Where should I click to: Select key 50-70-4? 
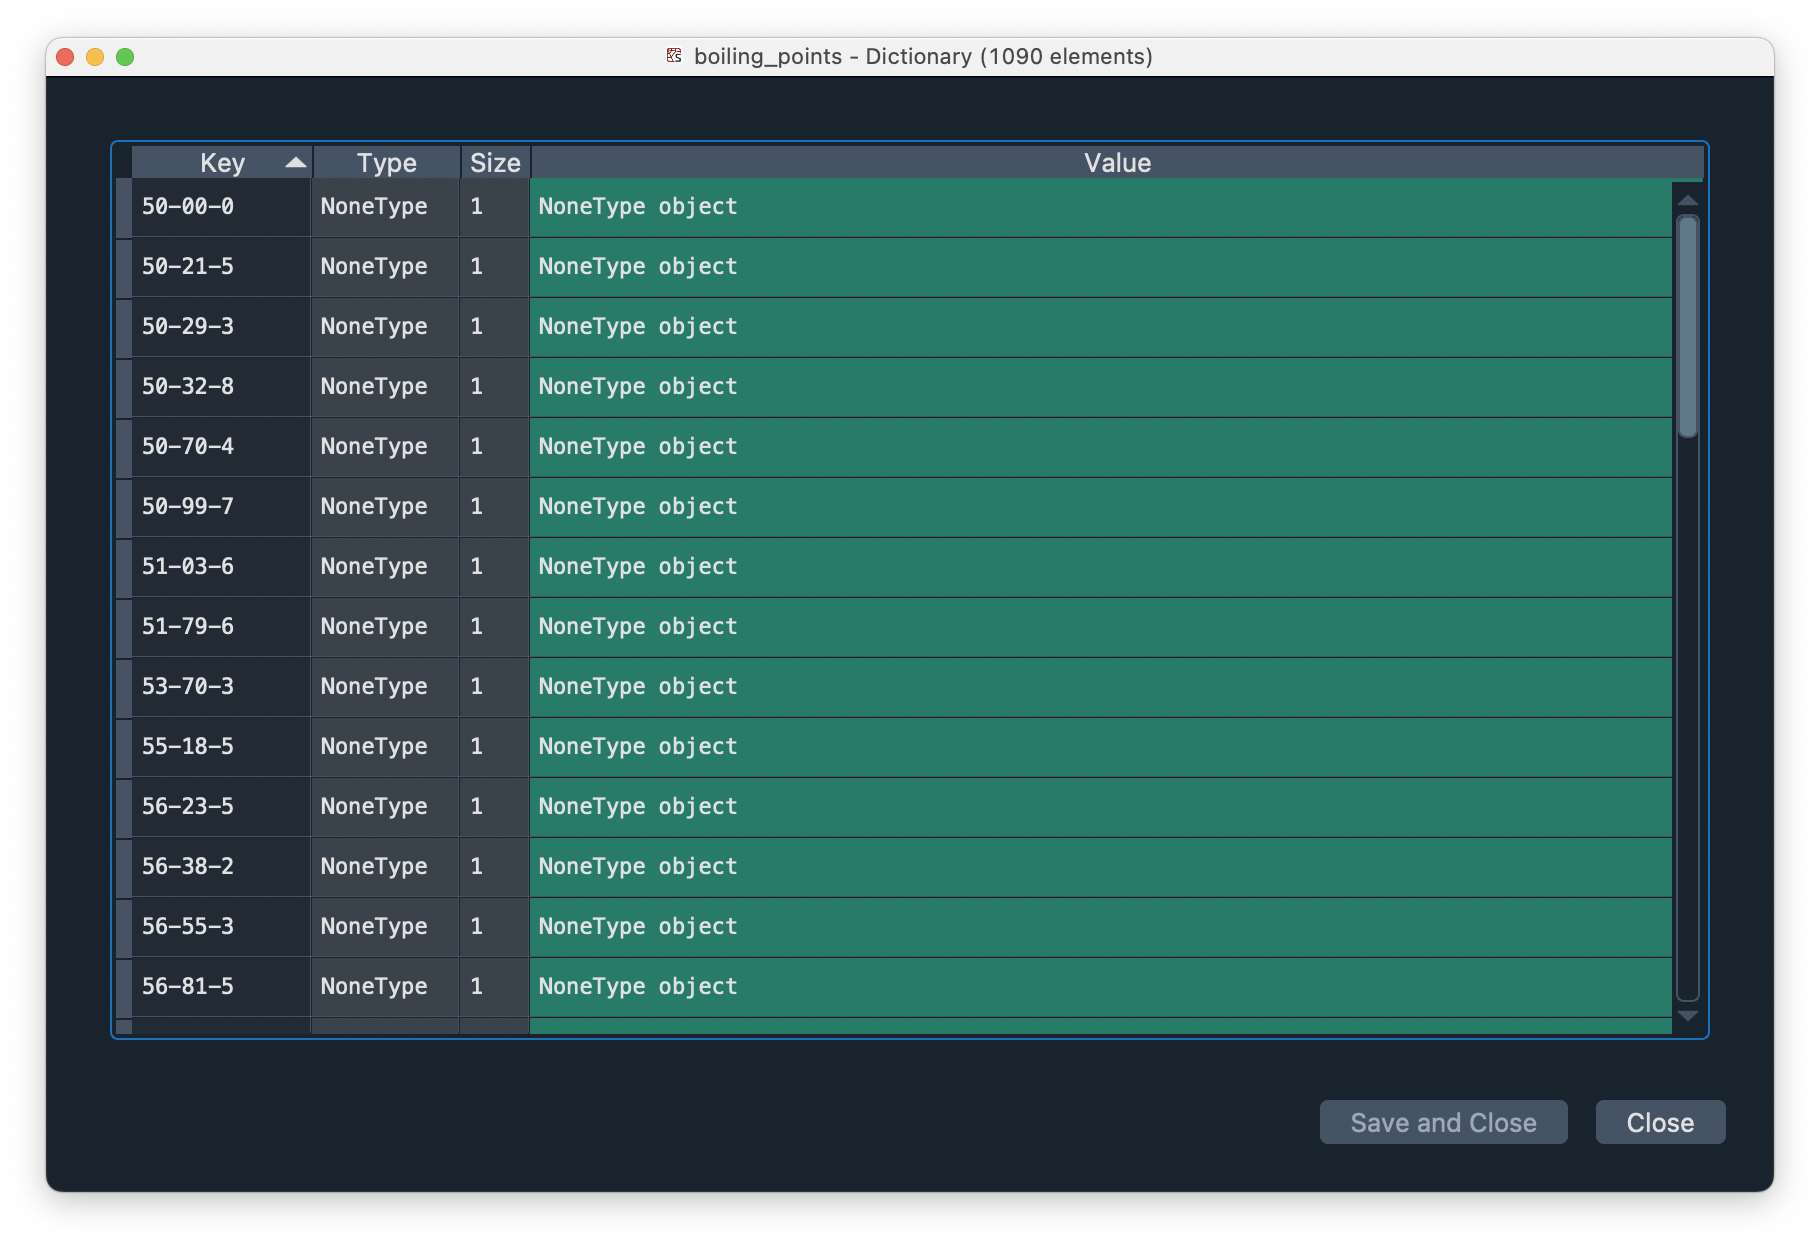221,447
